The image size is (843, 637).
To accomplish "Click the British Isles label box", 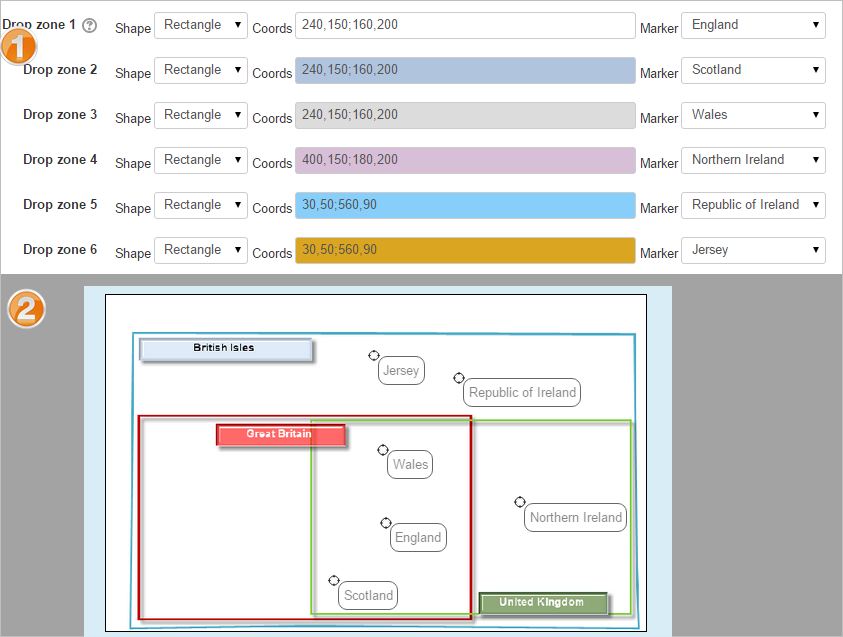I will [x=225, y=349].
